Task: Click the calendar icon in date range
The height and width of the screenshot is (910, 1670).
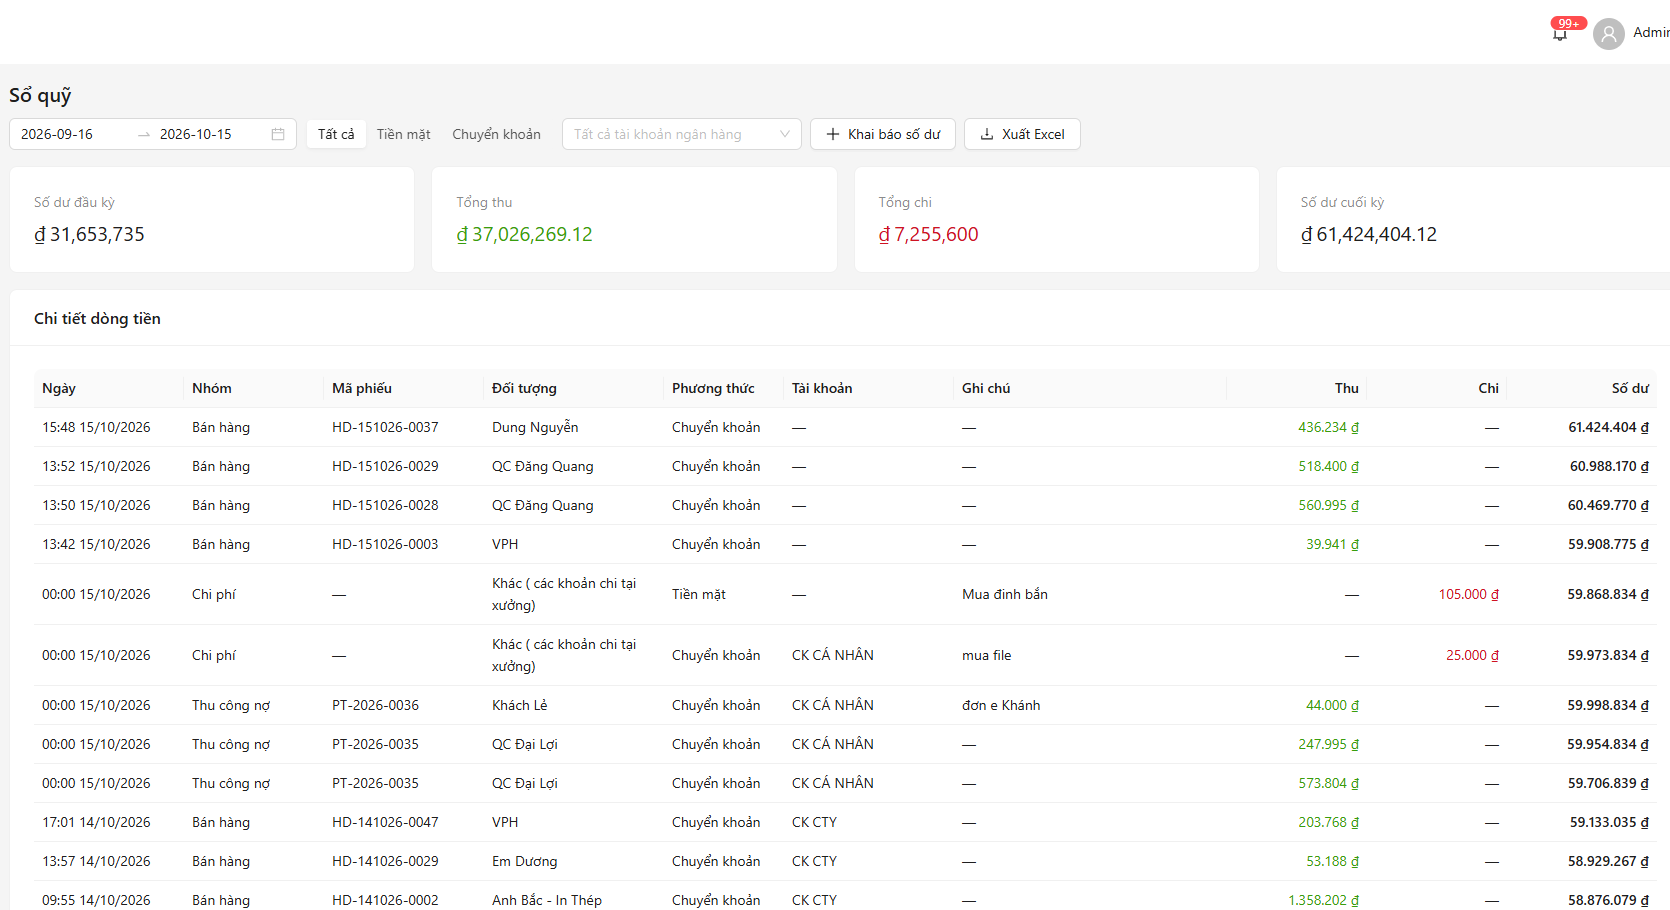Action: pyautogui.click(x=278, y=134)
